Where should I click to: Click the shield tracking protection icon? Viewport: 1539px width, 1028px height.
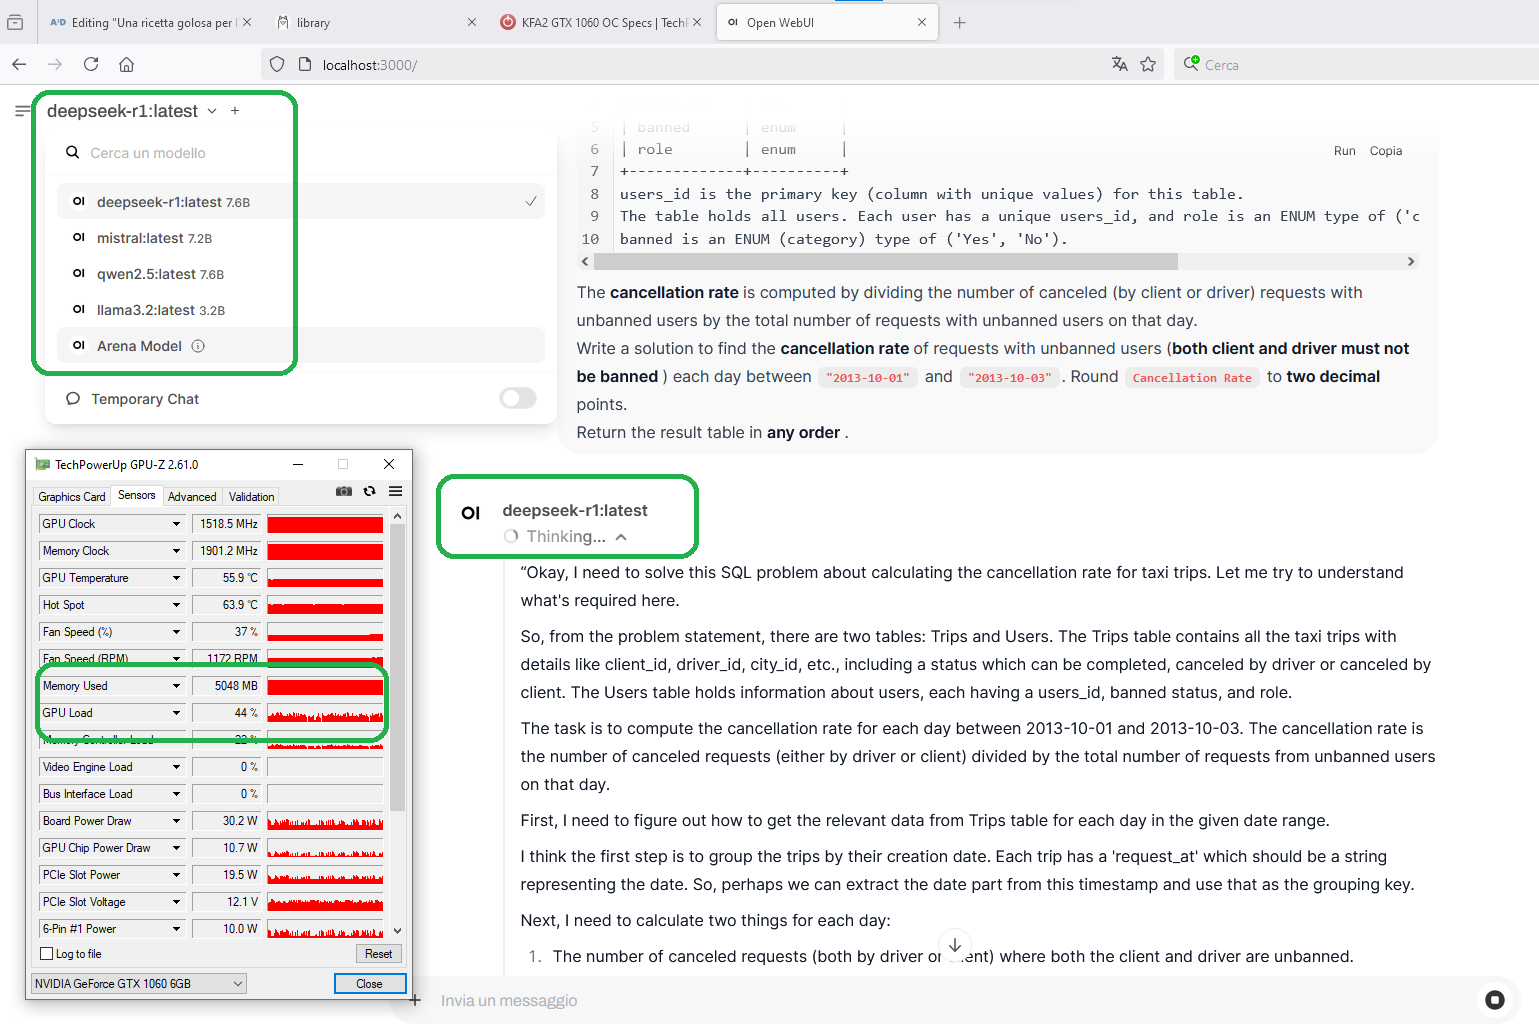tap(277, 64)
